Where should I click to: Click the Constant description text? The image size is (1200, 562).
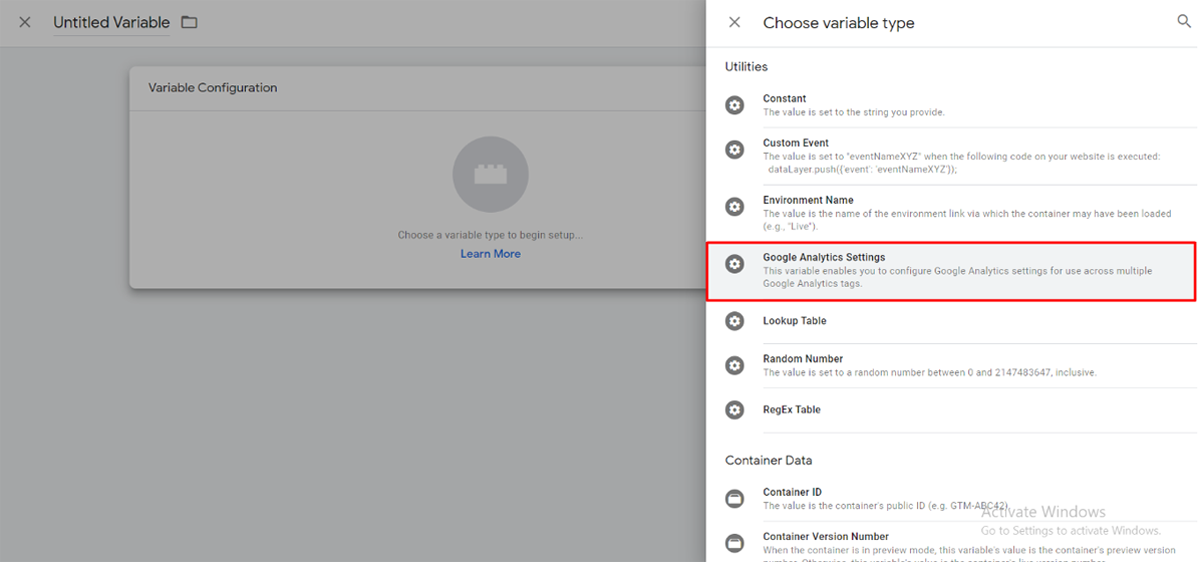pyautogui.click(x=853, y=112)
